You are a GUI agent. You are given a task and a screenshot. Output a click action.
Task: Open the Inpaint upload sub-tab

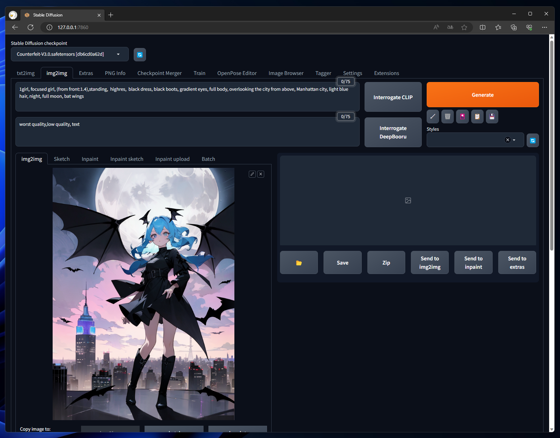[172, 159]
